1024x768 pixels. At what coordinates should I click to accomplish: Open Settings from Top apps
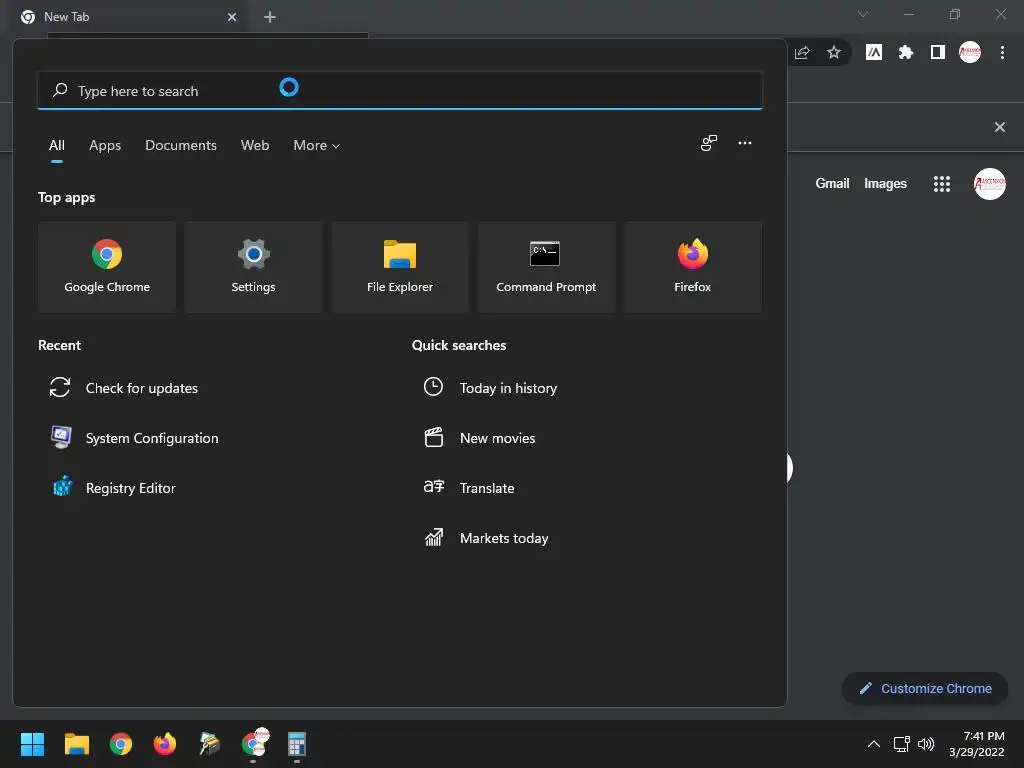(x=253, y=267)
